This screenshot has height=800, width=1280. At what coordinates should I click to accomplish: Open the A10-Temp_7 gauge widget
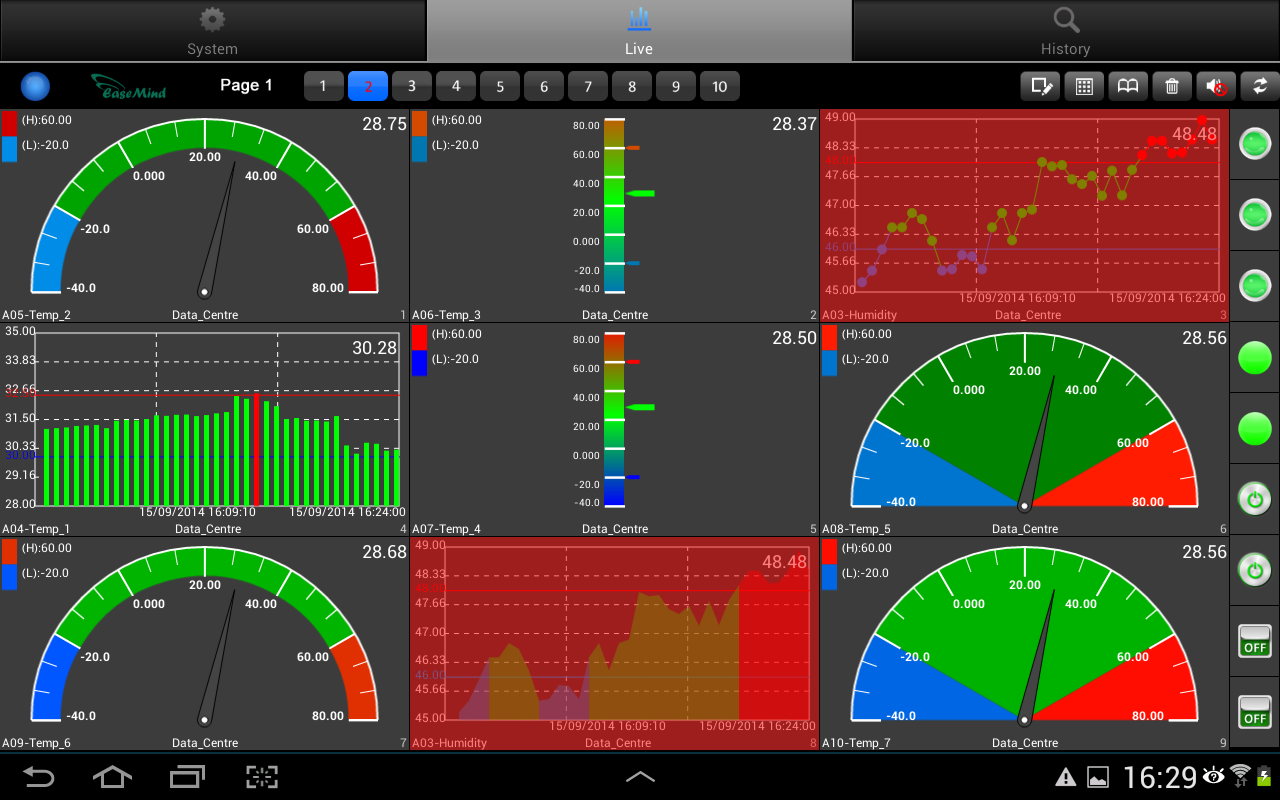point(1024,643)
